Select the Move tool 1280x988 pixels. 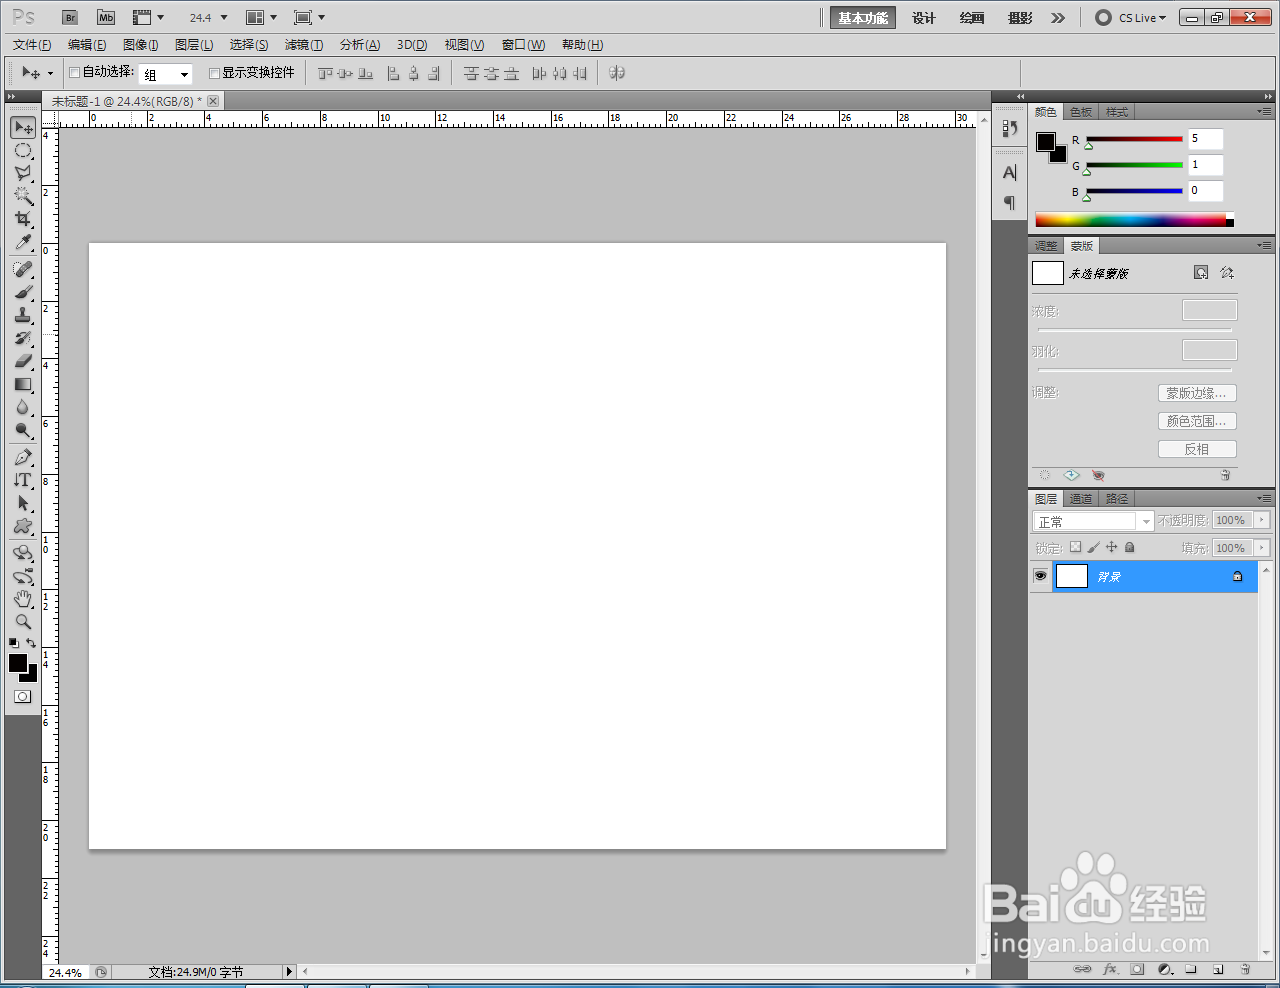23,128
